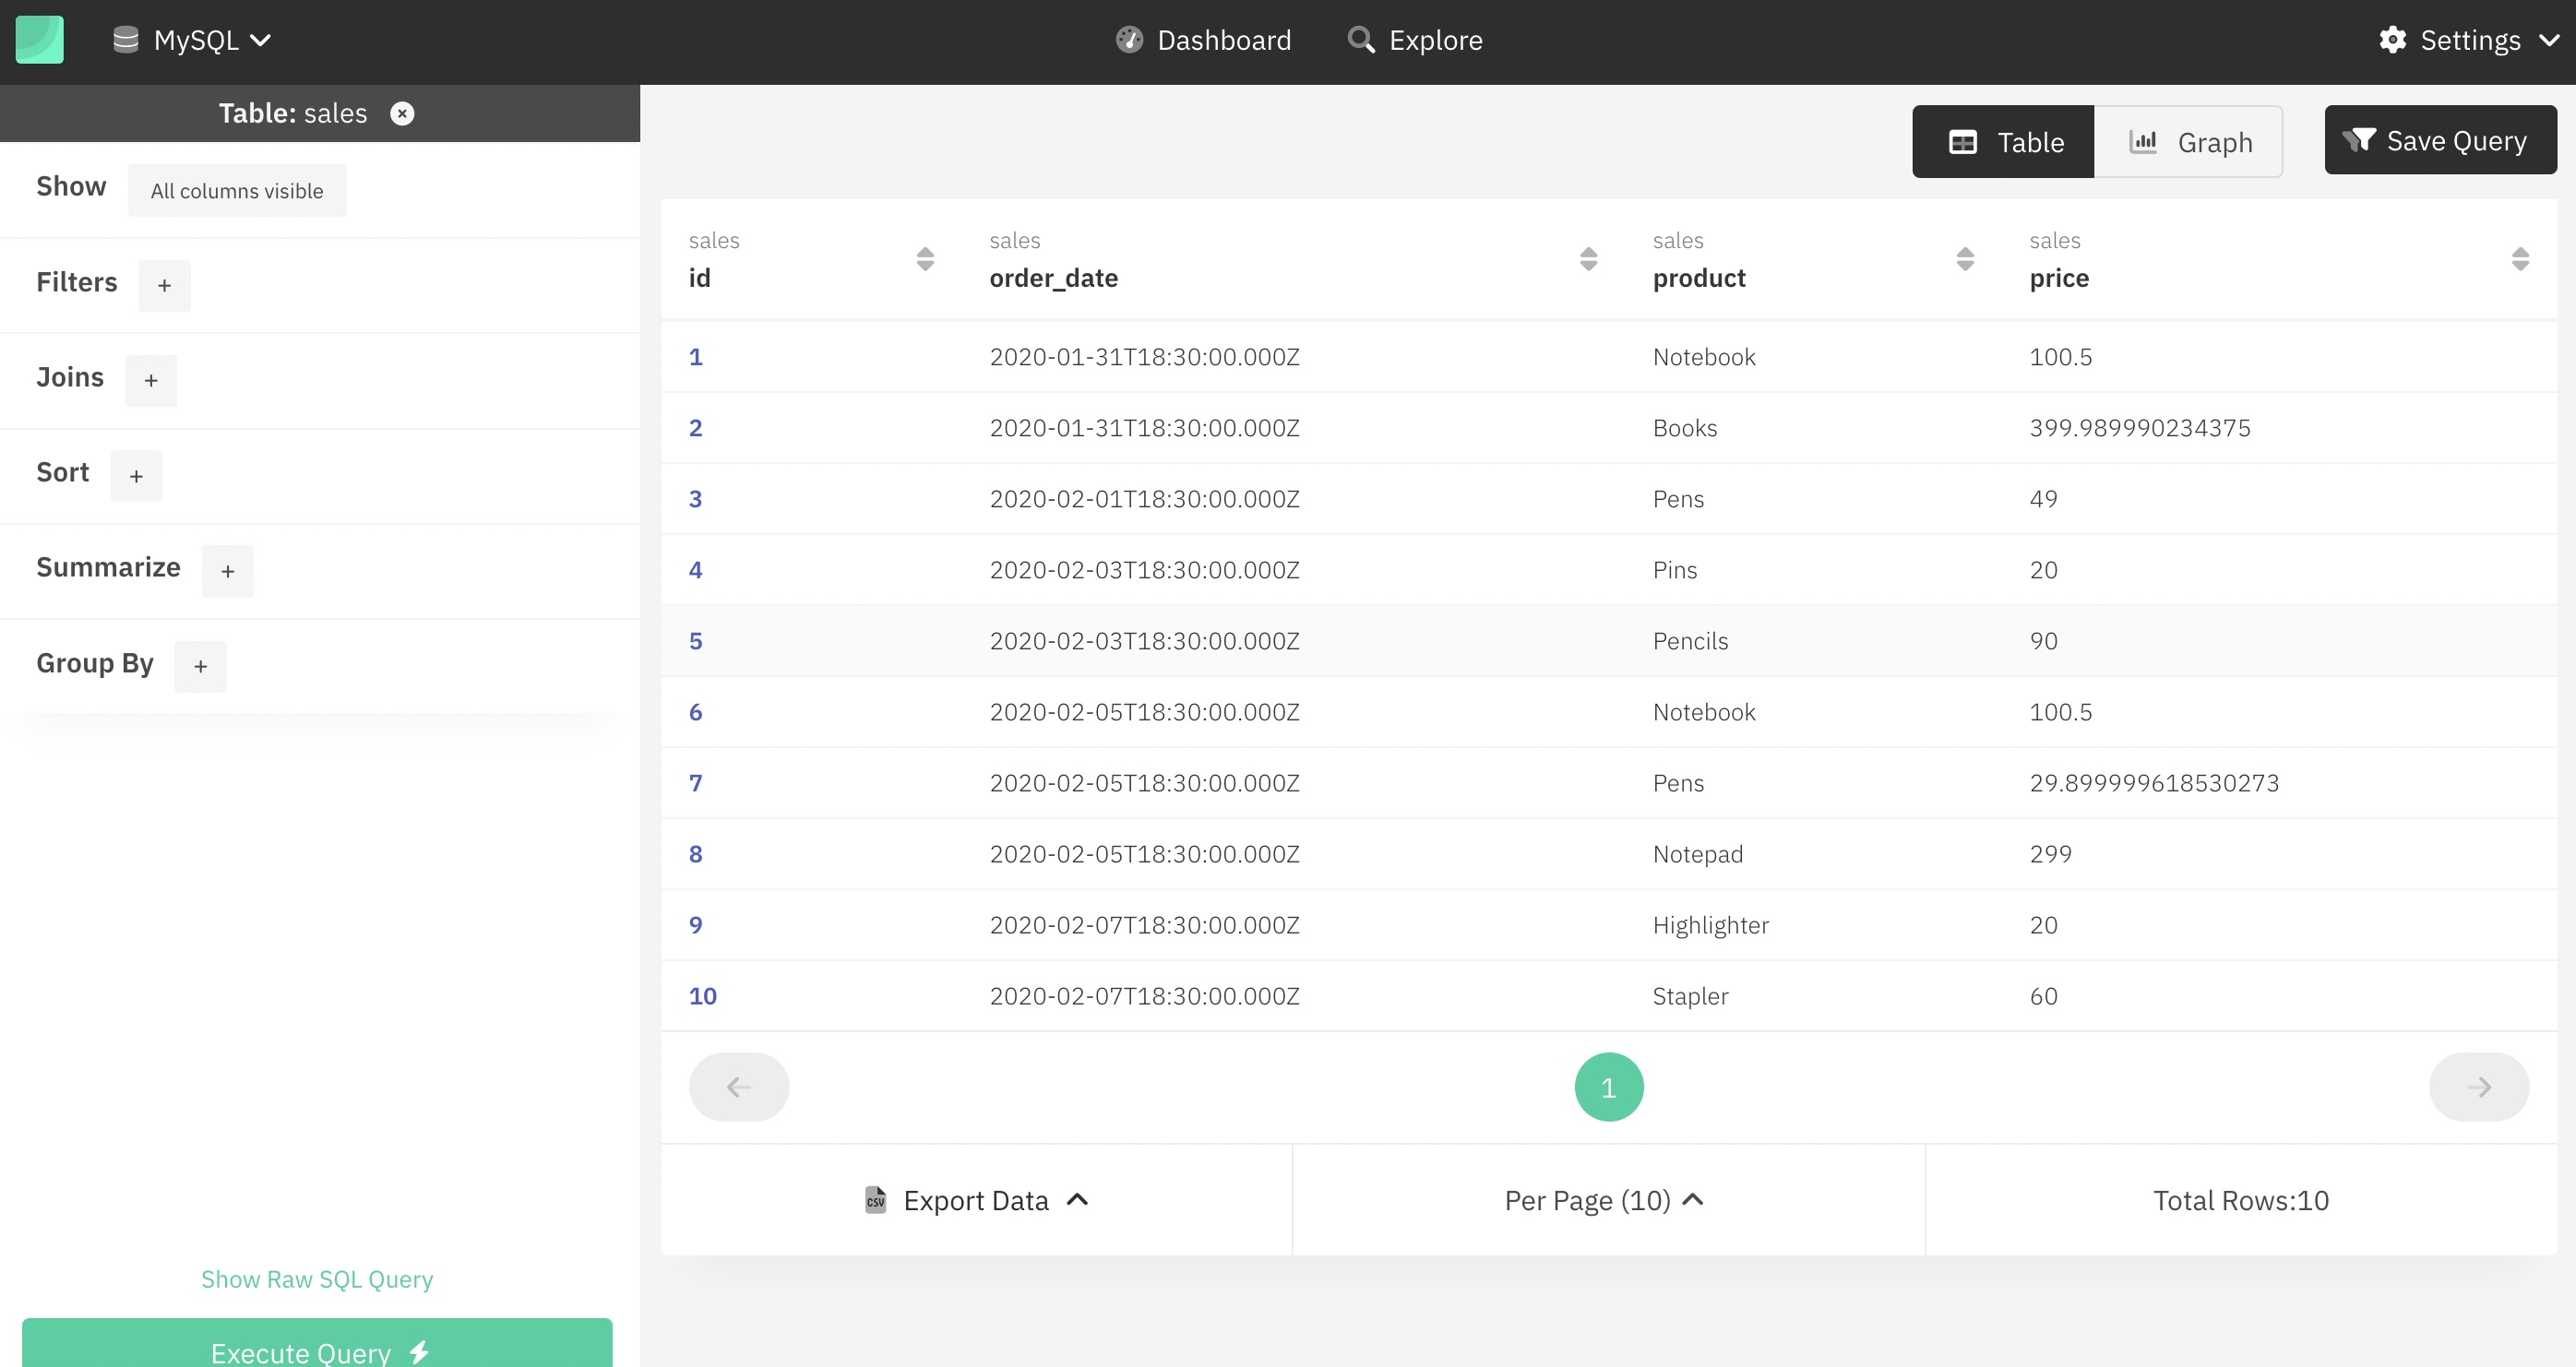Click the Table view icon
2576x1367 pixels.
pos(1962,139)
